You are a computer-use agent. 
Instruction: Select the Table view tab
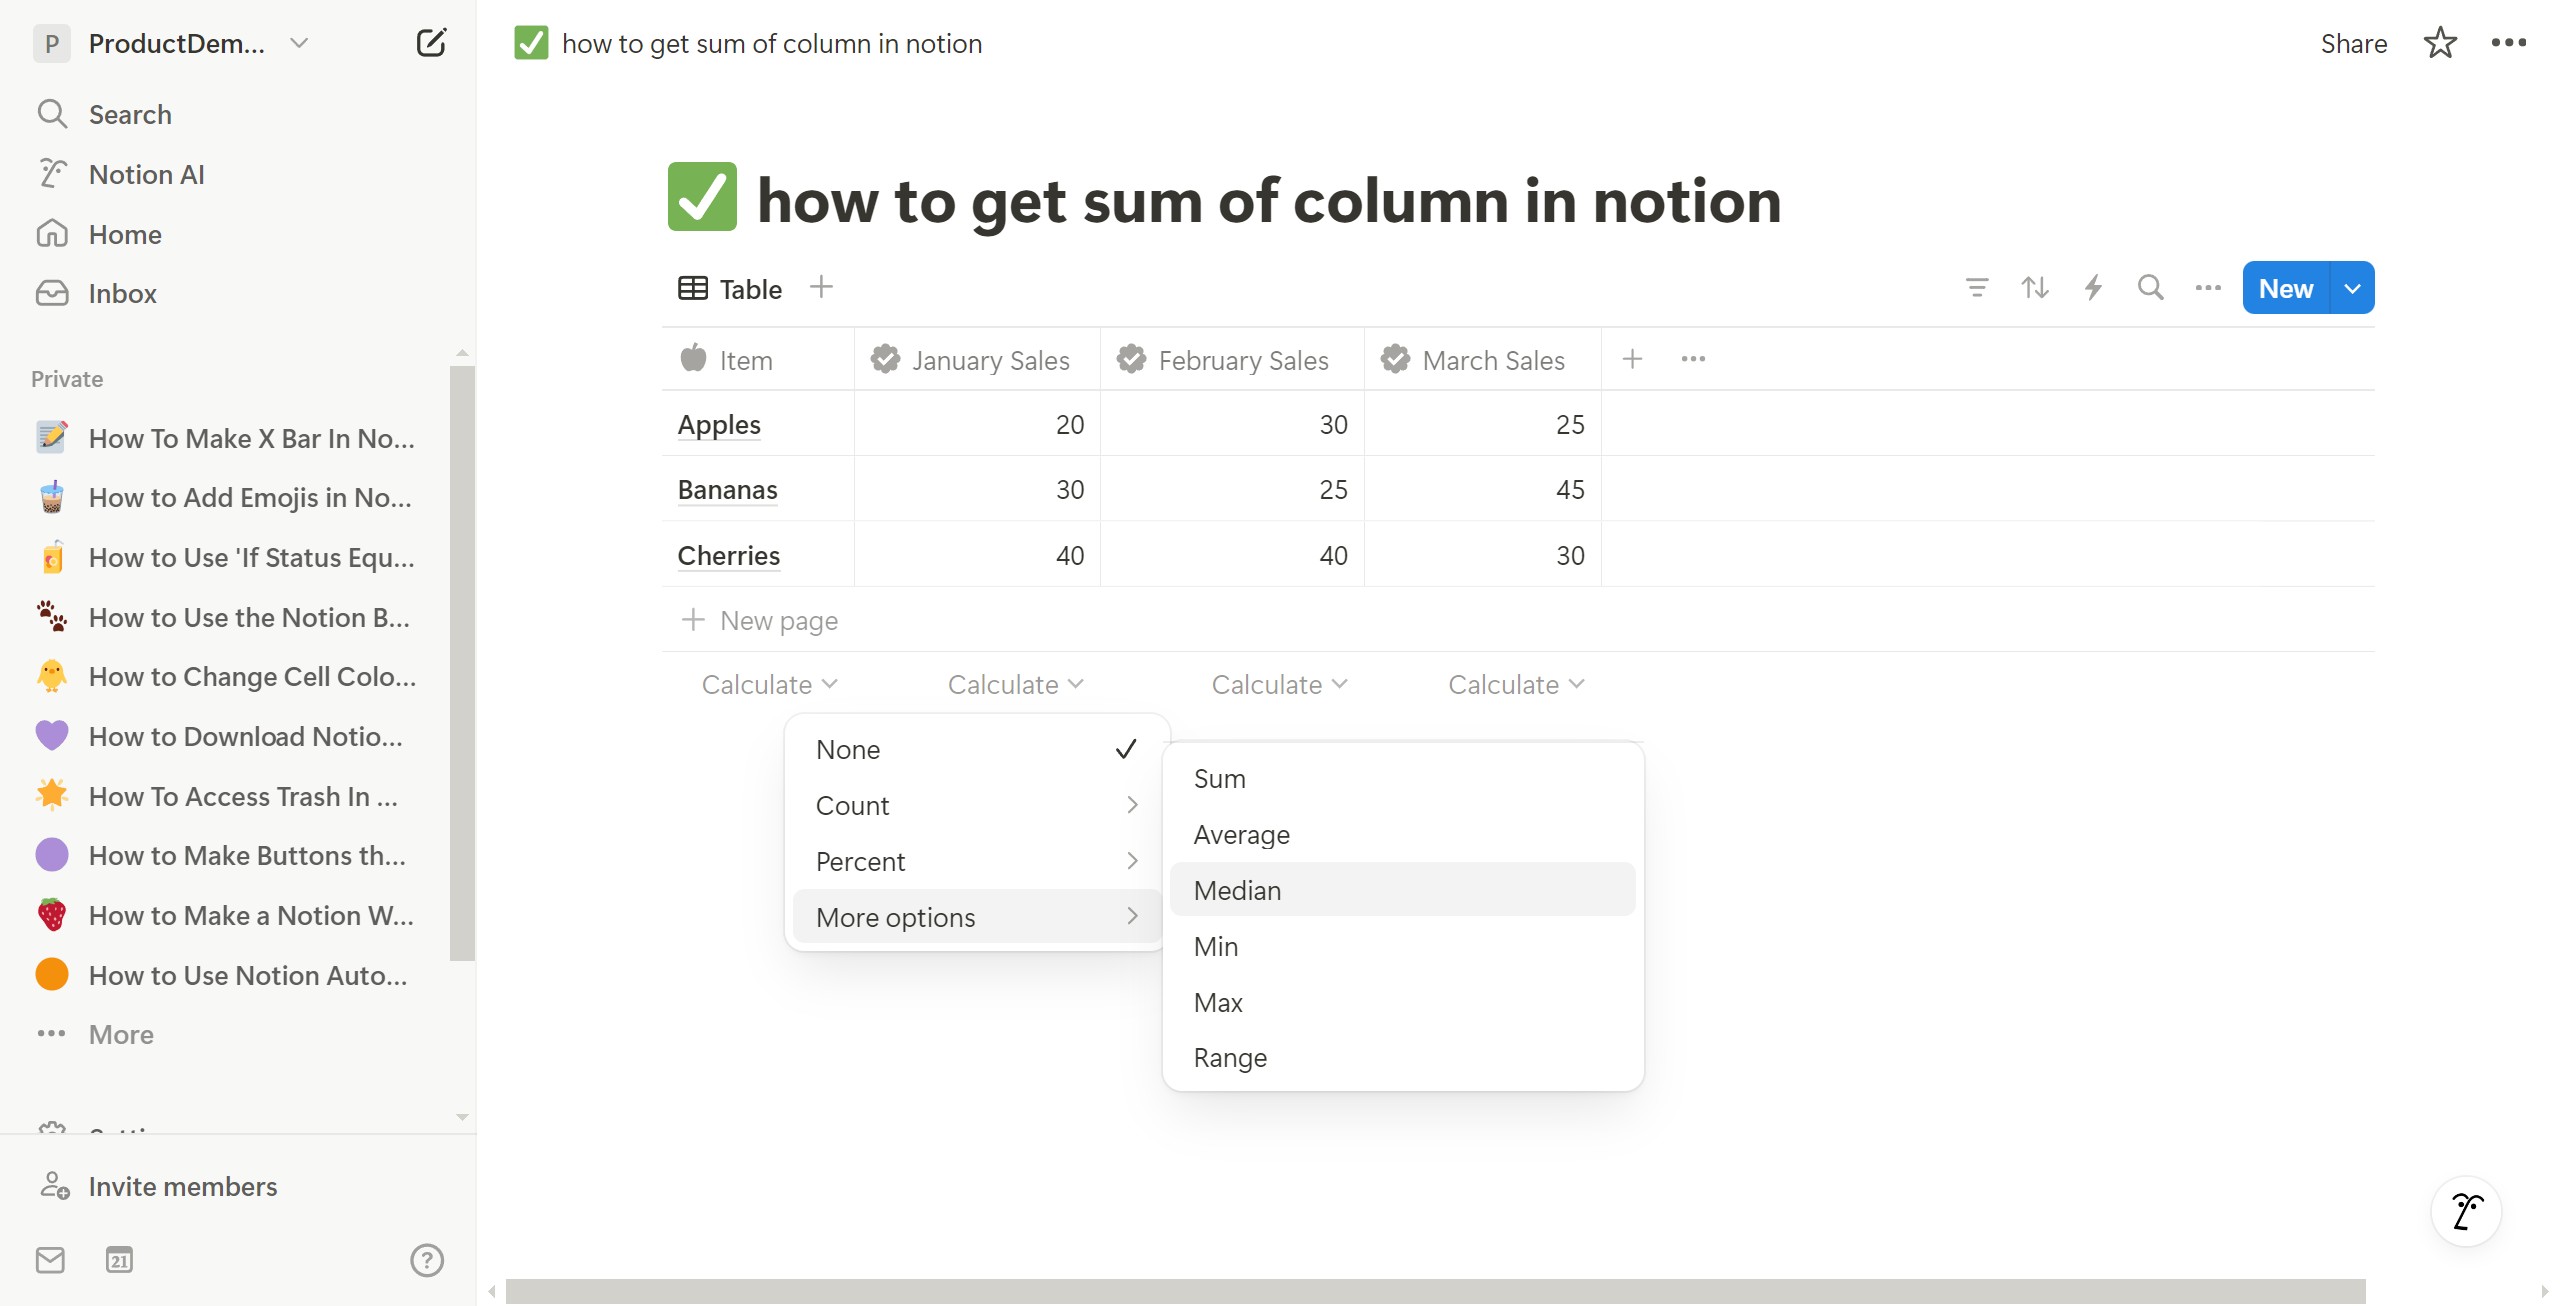click(x=730, y=288)
